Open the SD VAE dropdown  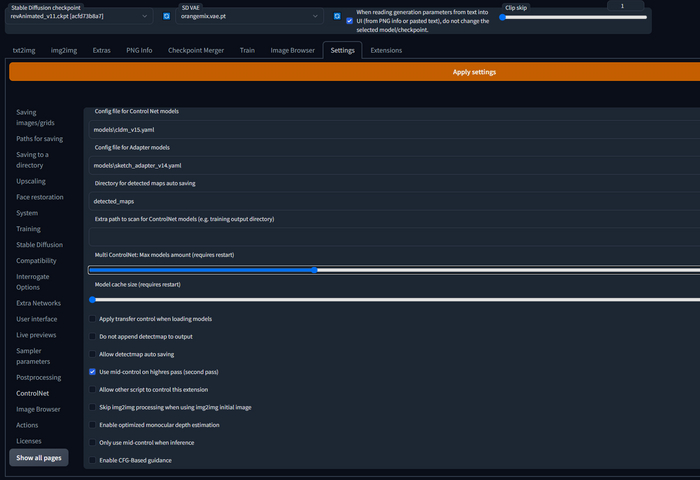point(250,17)
